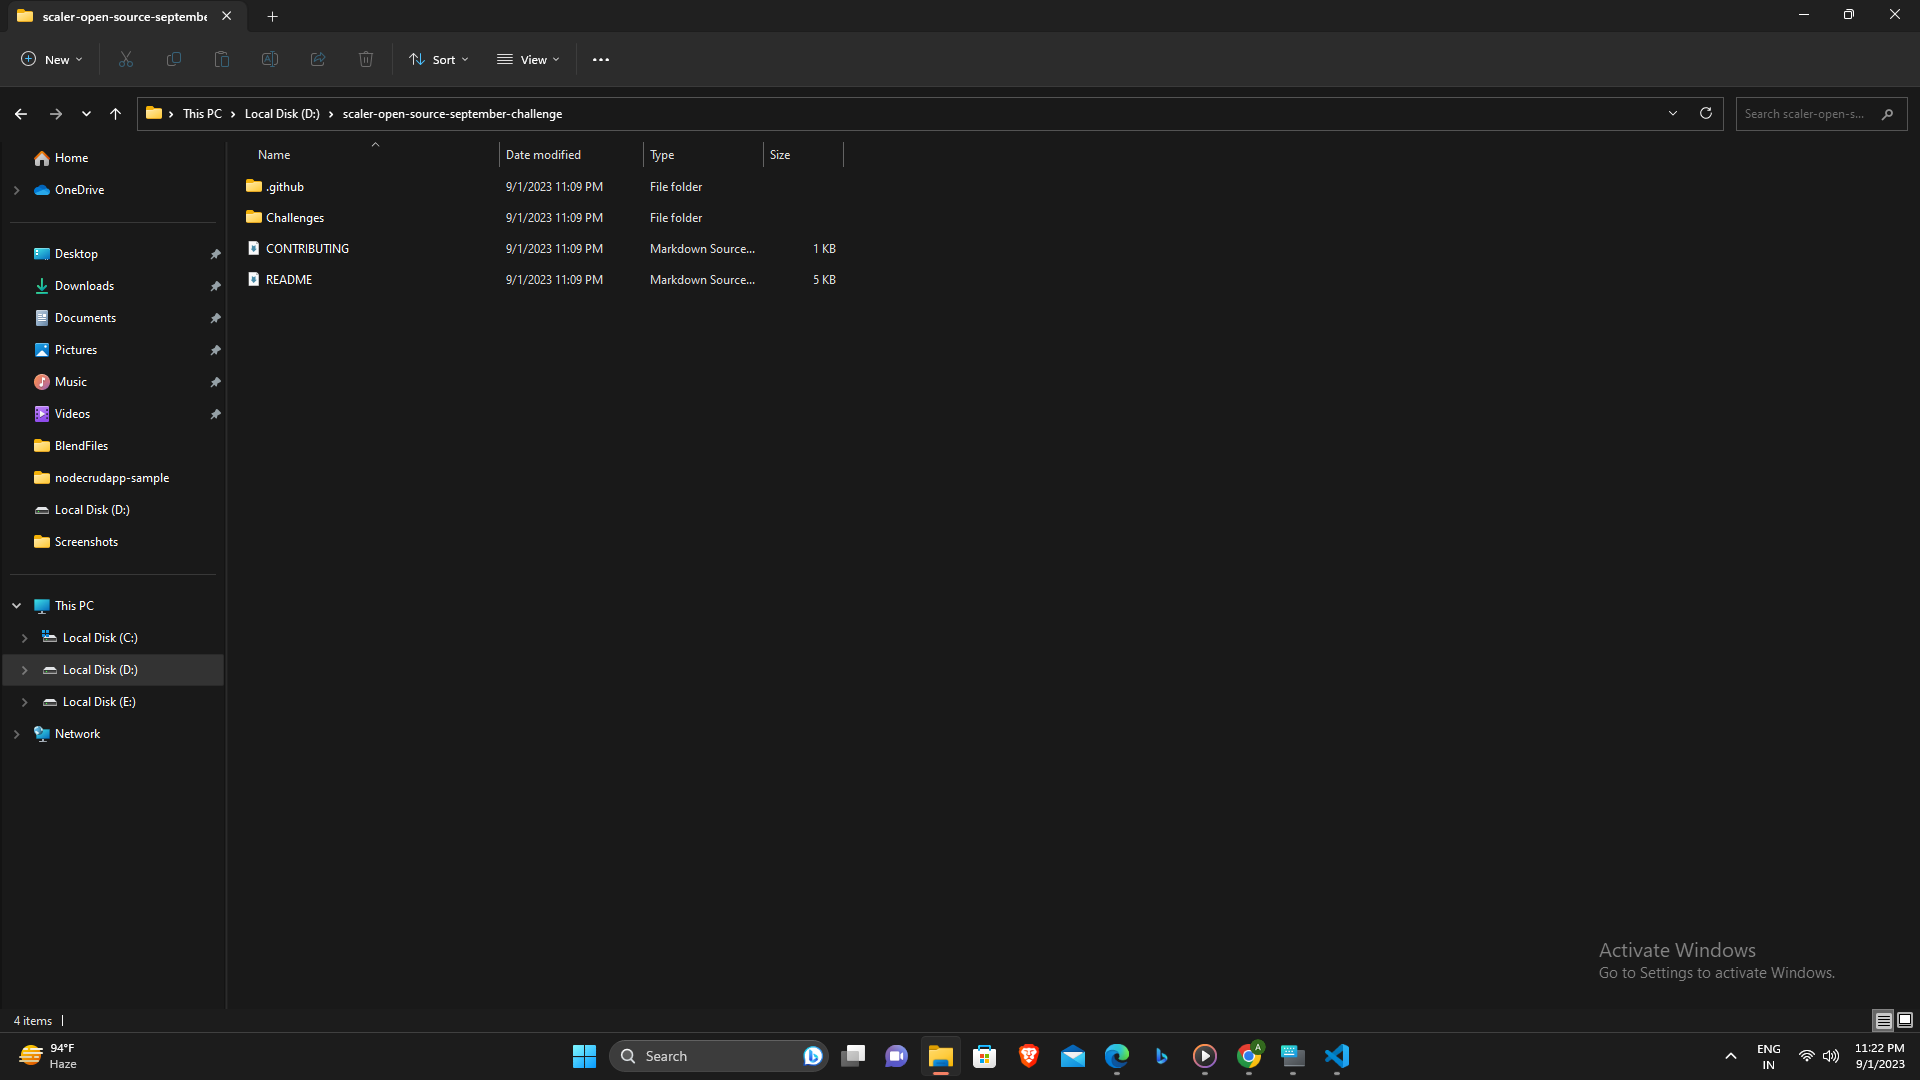The image size is (1920, 1080).
Task: Click inside the folder search box
Action: (1810, 113)
